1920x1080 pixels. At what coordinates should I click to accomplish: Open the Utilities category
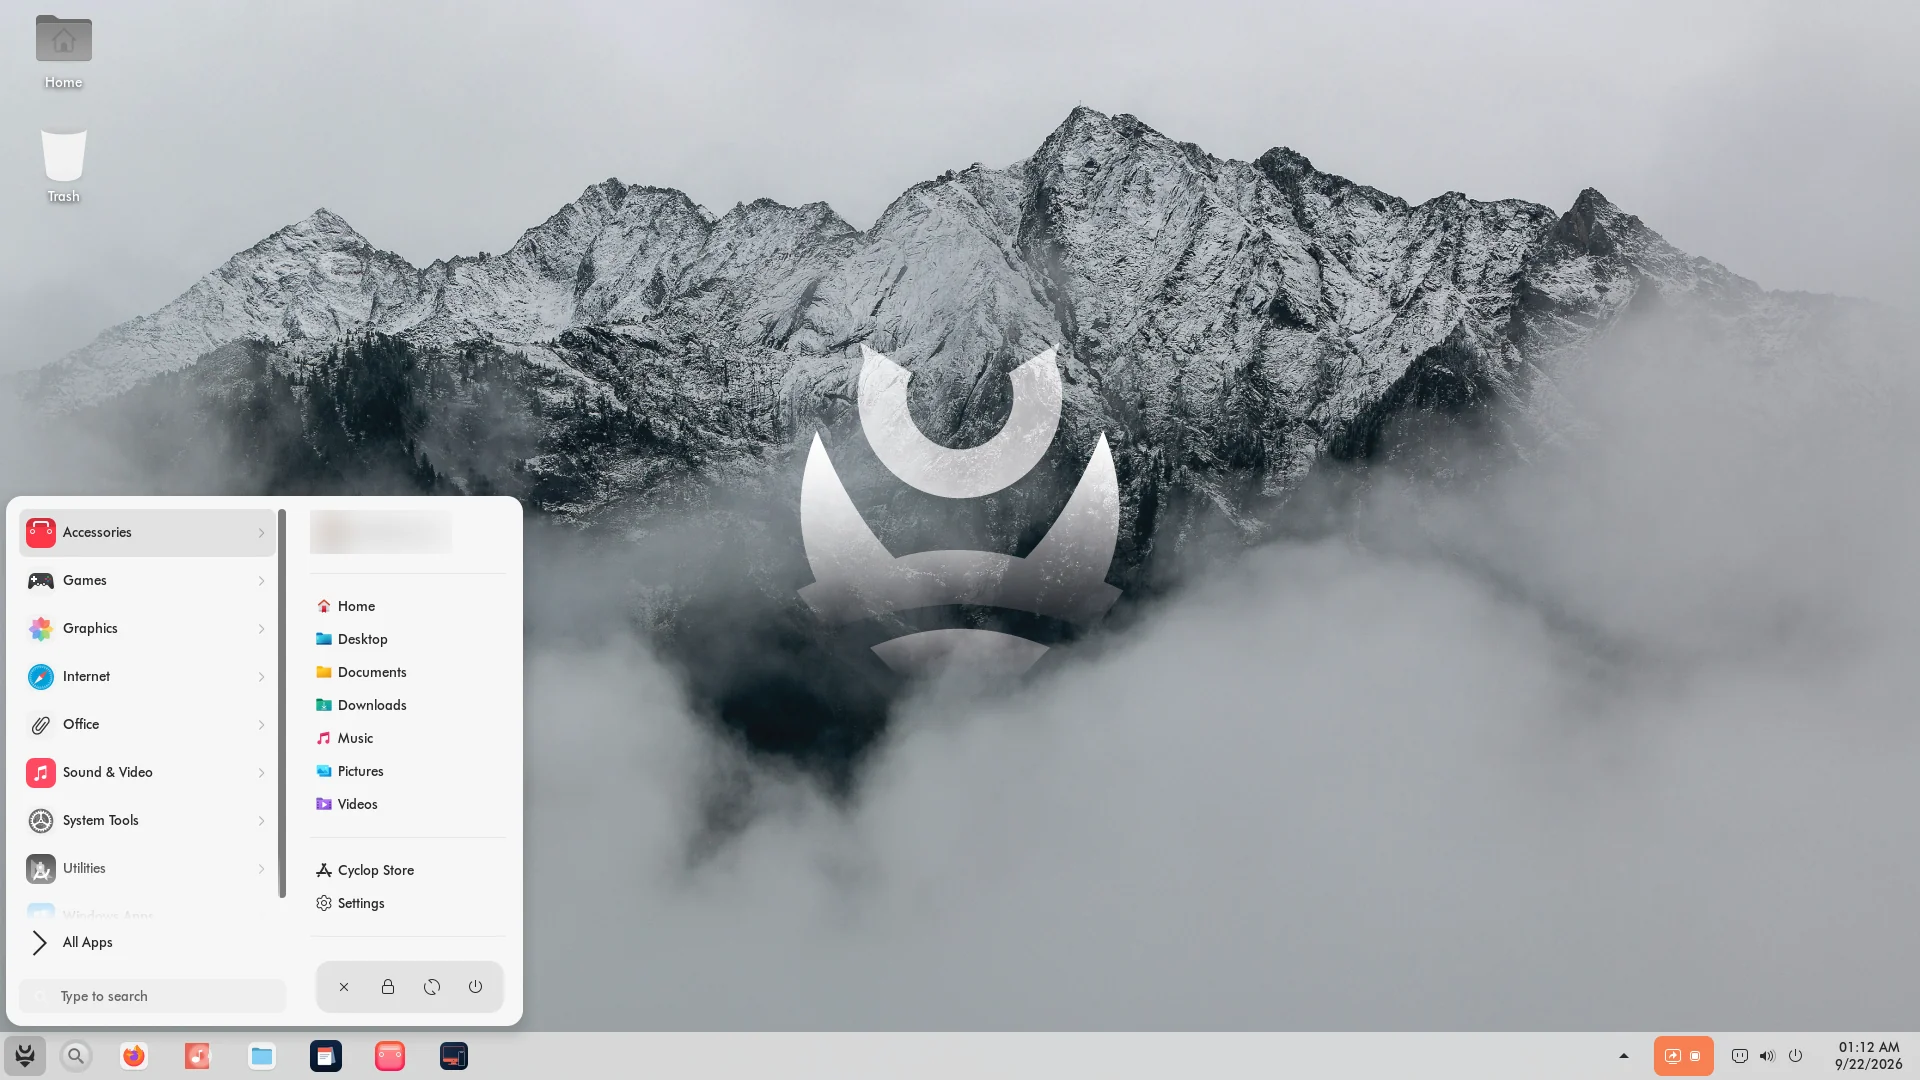point(147,869)
